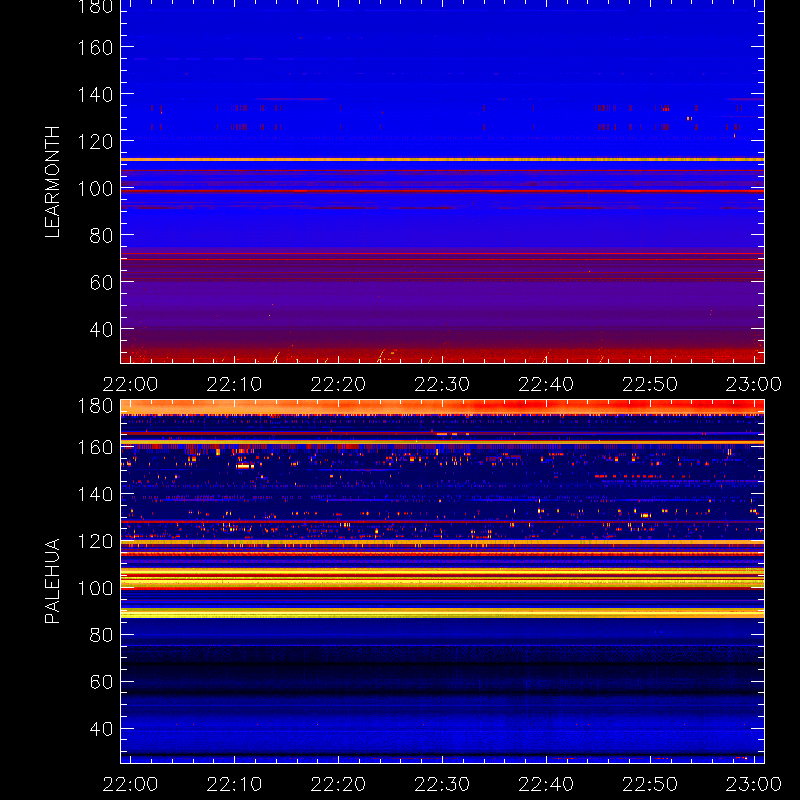The width and height of the screenshot is (800, 800).
Task: Click the 22:30 time label under the Learmonth plot
Action: pos(442,384)
